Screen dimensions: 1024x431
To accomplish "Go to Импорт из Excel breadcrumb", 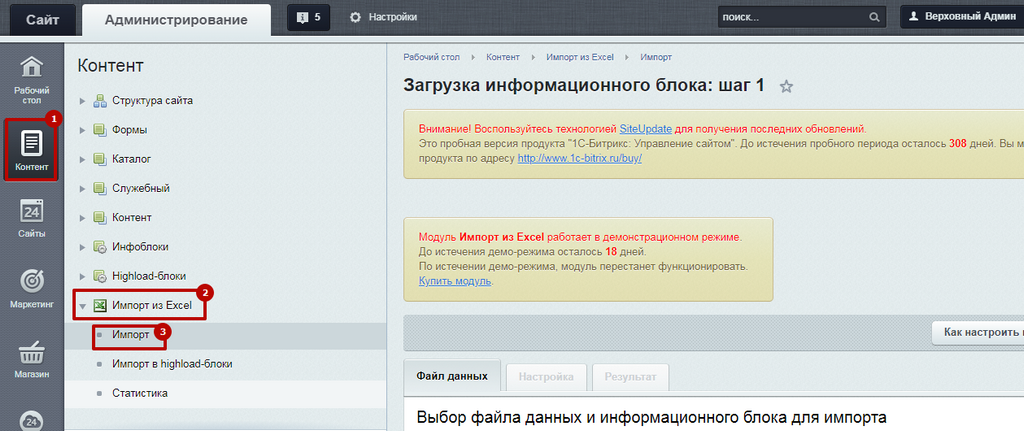I will point(580,57).
